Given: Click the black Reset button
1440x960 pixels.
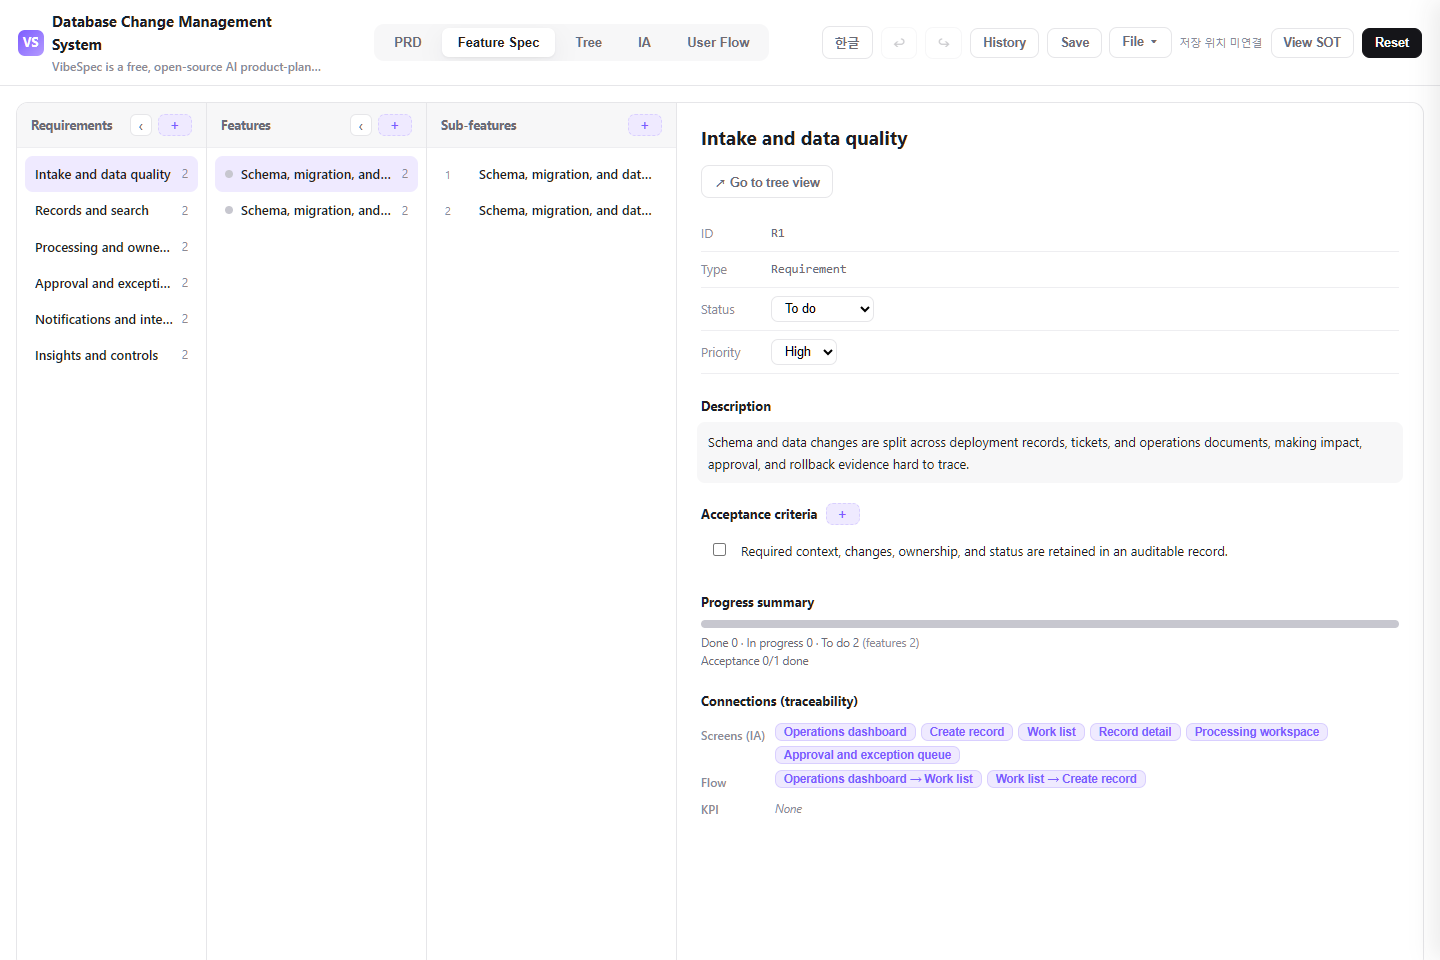Looking at the screenshot, I should 1392,43.
